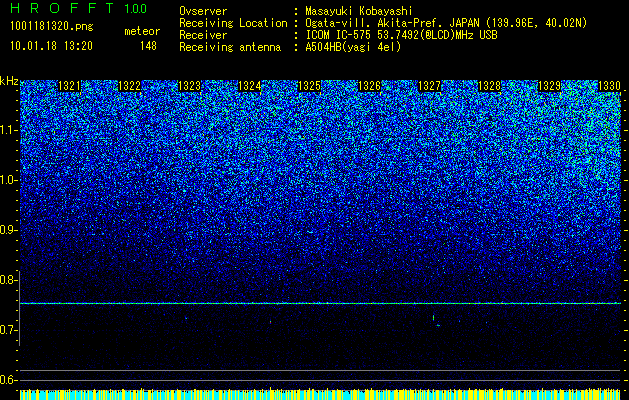The image size is (629, 400).
Task: Click the 1330 time marker
Action: click(609, 86)
